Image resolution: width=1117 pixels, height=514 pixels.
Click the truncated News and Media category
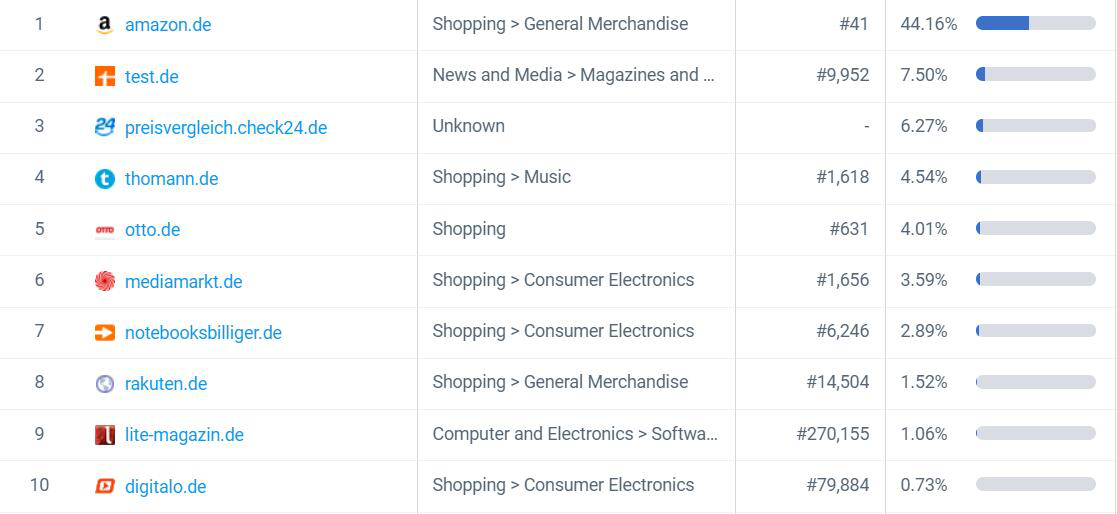[x=573, y=75]
